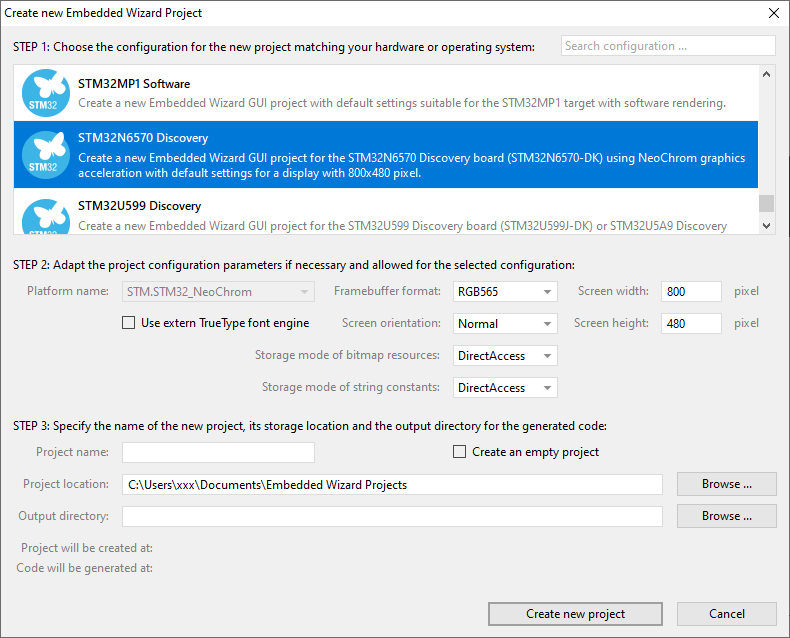Check the Create an empty project box
The width and height of the screenshot is (790, 638).
(460, 452)
